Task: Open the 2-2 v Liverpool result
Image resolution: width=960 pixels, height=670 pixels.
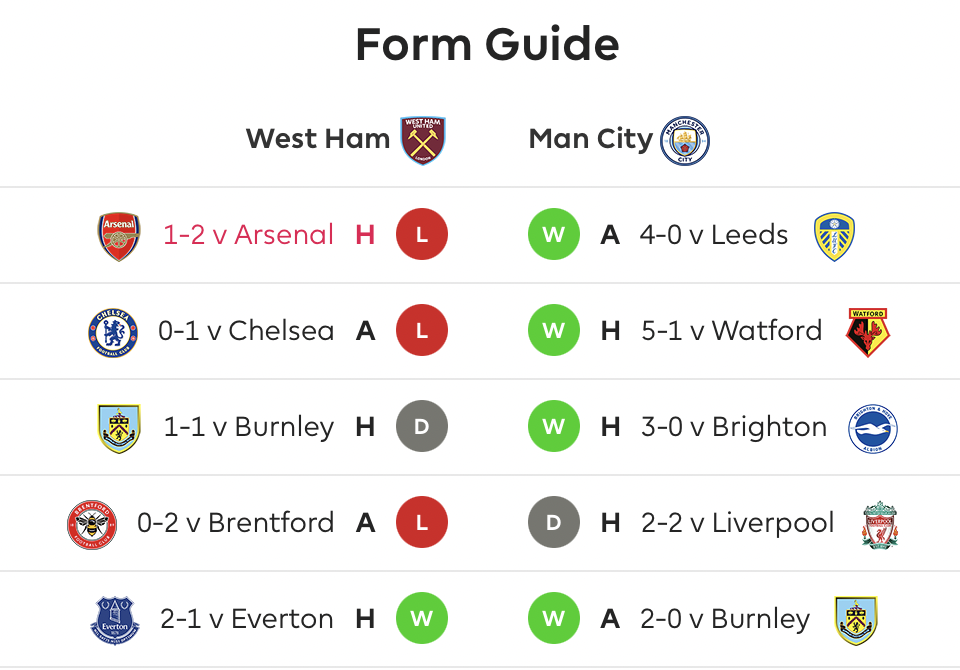Action: [x=737, y=524]
